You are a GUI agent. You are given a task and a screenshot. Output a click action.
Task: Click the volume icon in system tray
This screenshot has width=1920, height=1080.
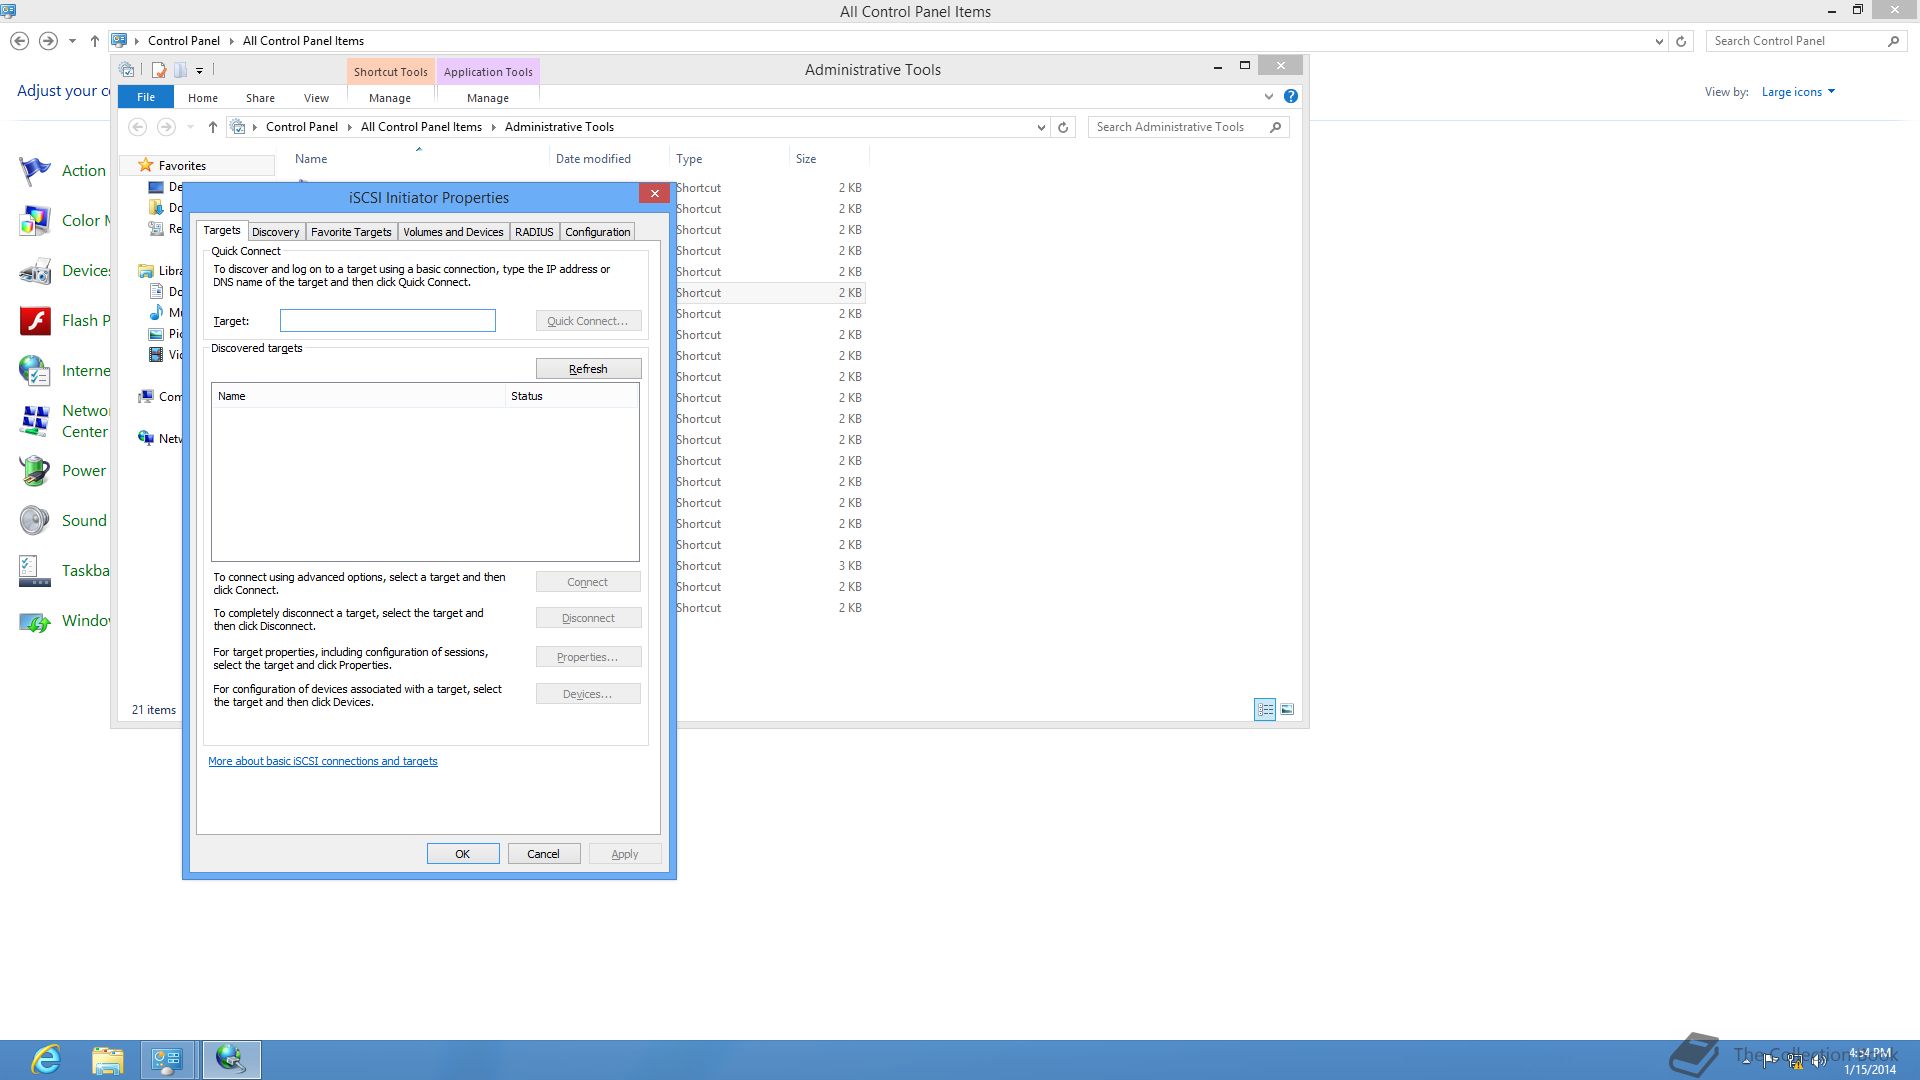[1819, 1062]
